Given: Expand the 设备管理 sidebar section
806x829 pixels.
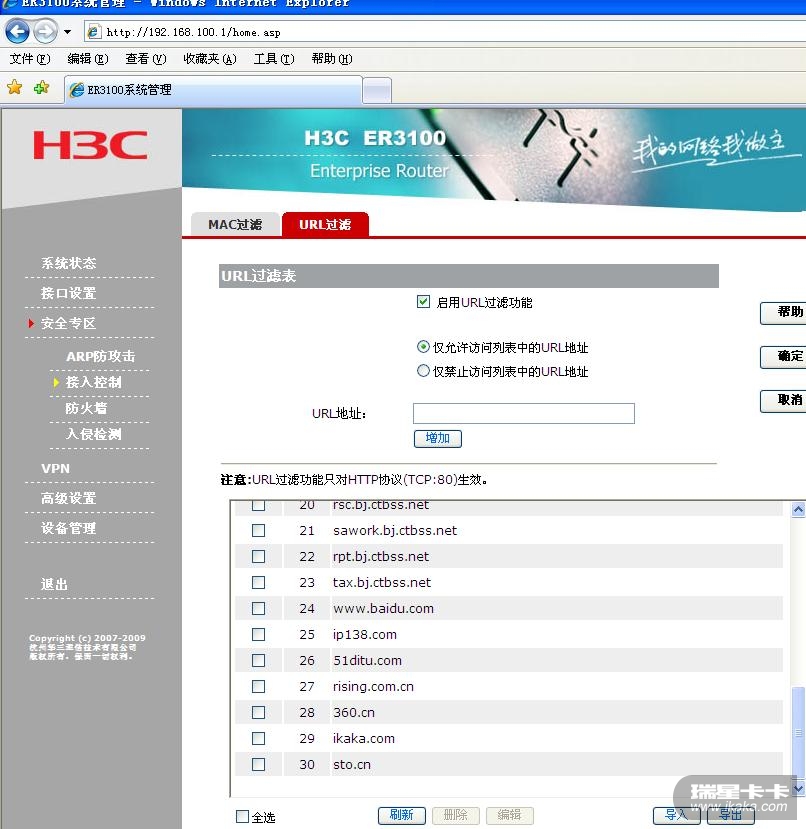Looking at the screenshot, I should pos(69,528).
